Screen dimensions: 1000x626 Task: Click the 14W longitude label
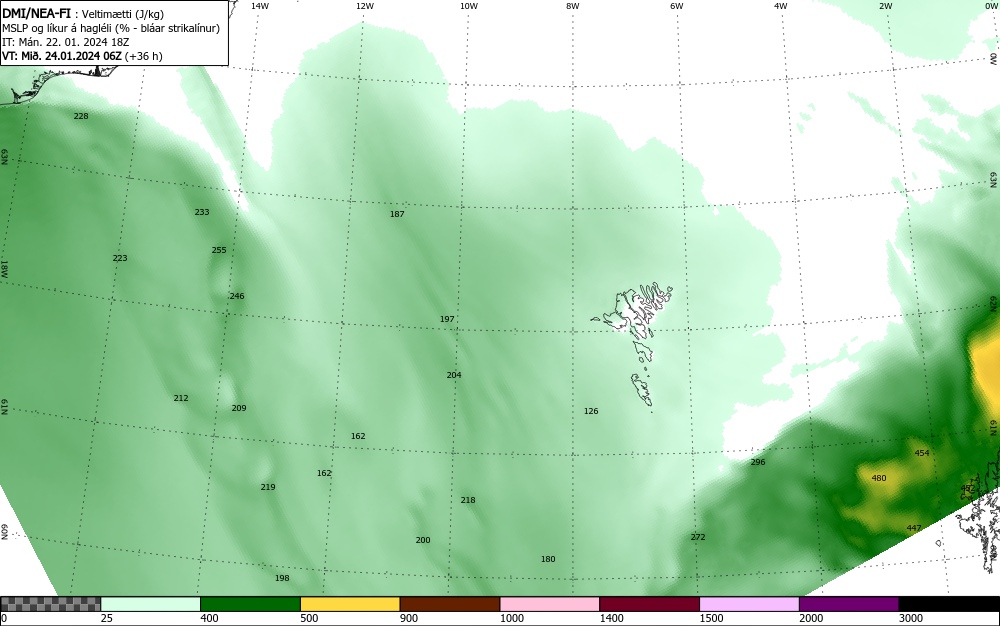(x=260, y=6)
